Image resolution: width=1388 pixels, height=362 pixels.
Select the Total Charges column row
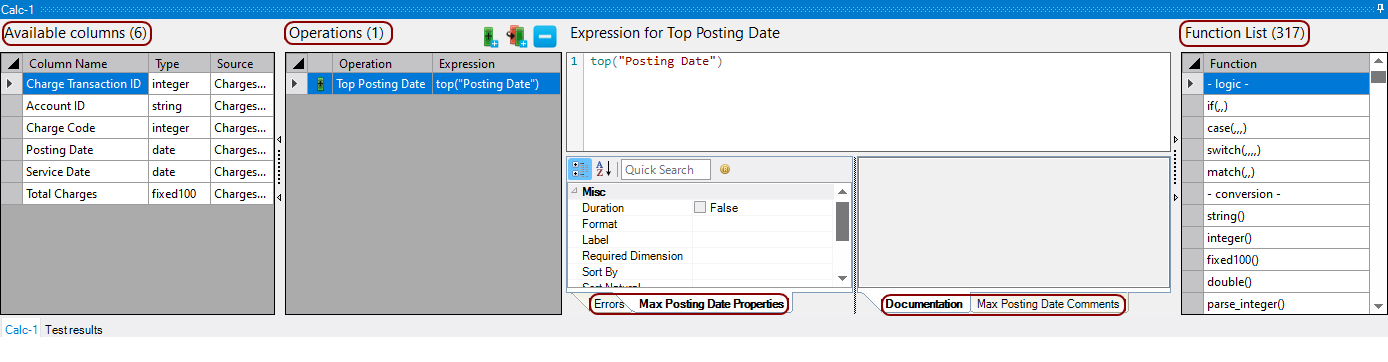(138, 194)
